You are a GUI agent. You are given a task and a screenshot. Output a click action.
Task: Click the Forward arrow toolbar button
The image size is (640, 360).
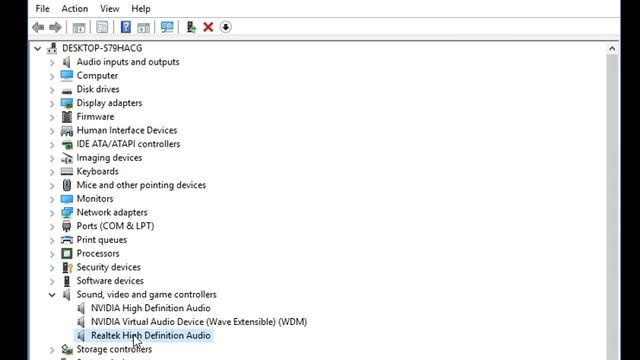coord(55,27)
